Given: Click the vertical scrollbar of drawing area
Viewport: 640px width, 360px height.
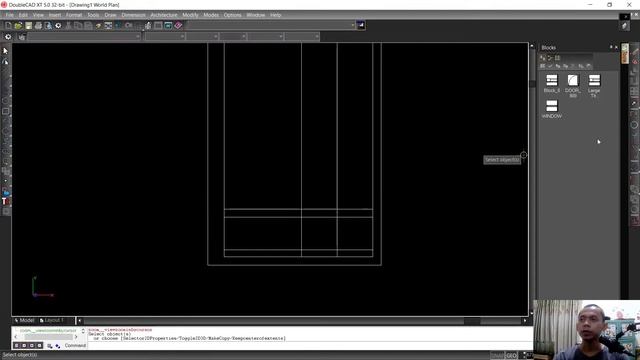Looking at the screenshot, I should (x=532, y=180).
